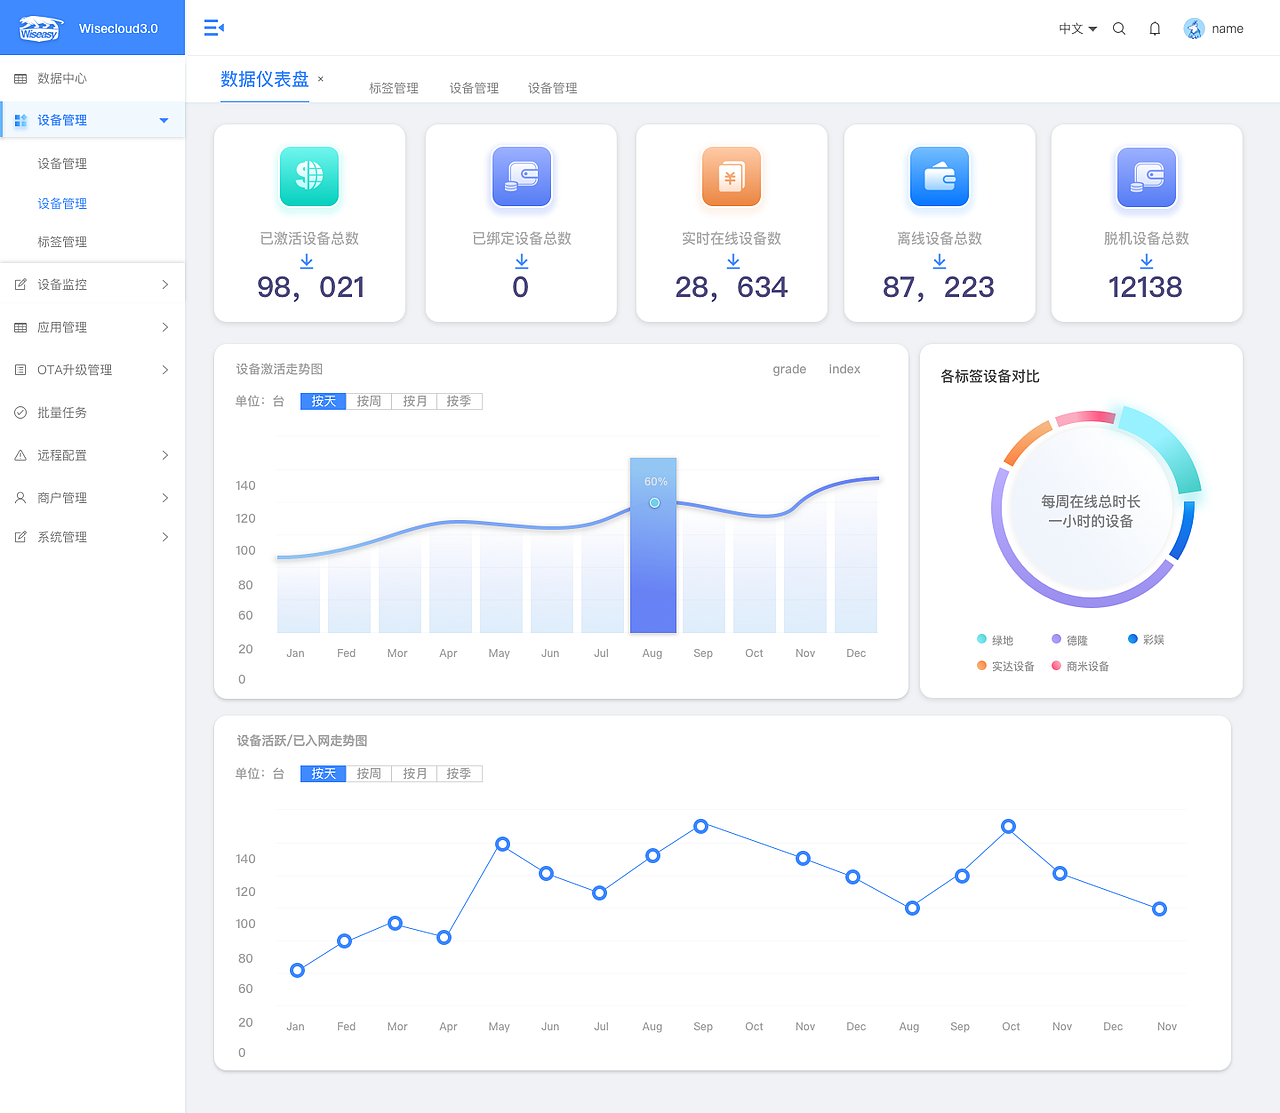Click the index link in chart header
Viewport: 1280px width, 1113px height.
[844, 369]
